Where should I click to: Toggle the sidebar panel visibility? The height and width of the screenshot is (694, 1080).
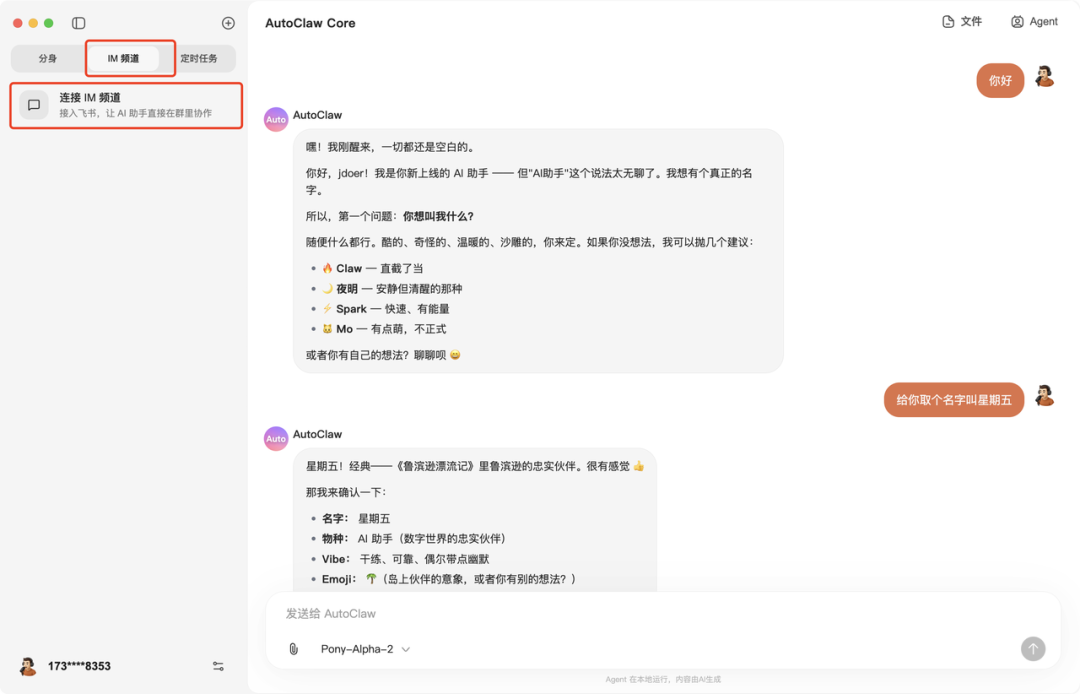point(78,22)
